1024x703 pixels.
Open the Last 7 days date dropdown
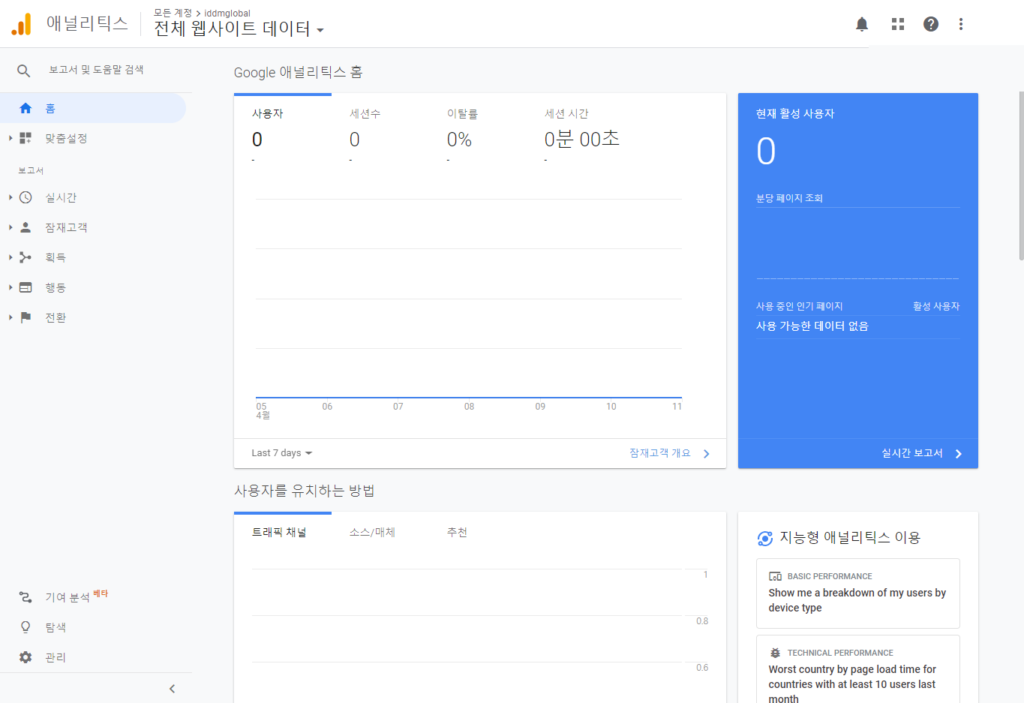282,453
